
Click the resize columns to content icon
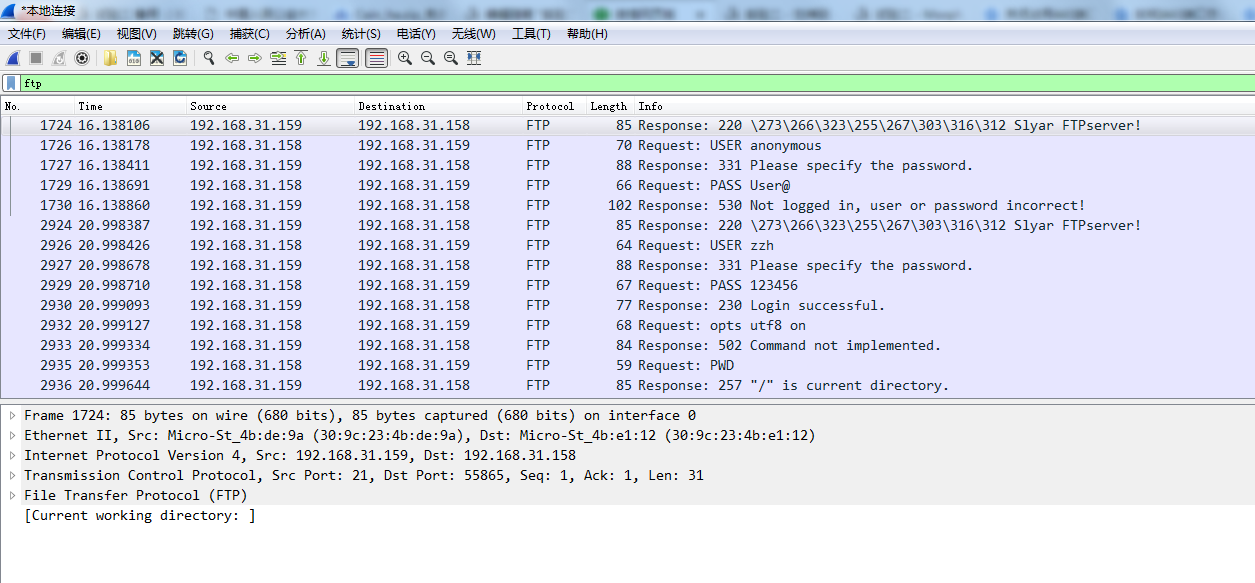(474, 58)
